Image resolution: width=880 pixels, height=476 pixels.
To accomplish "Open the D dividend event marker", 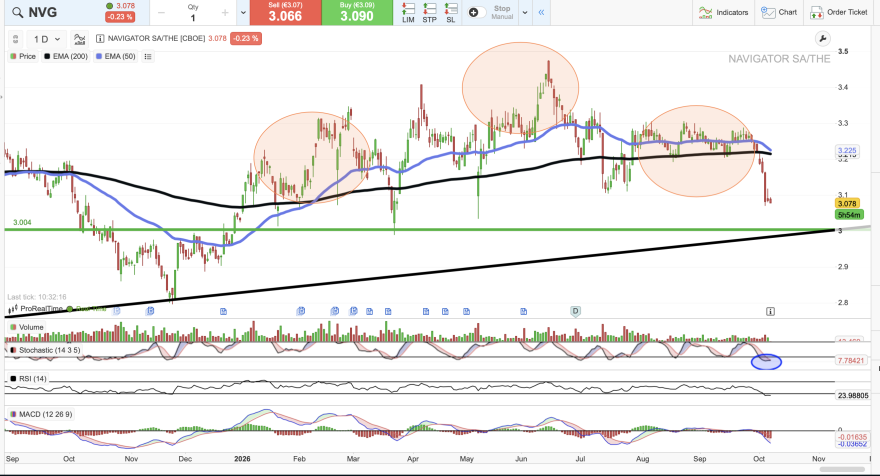I will [x=575, y=310].
